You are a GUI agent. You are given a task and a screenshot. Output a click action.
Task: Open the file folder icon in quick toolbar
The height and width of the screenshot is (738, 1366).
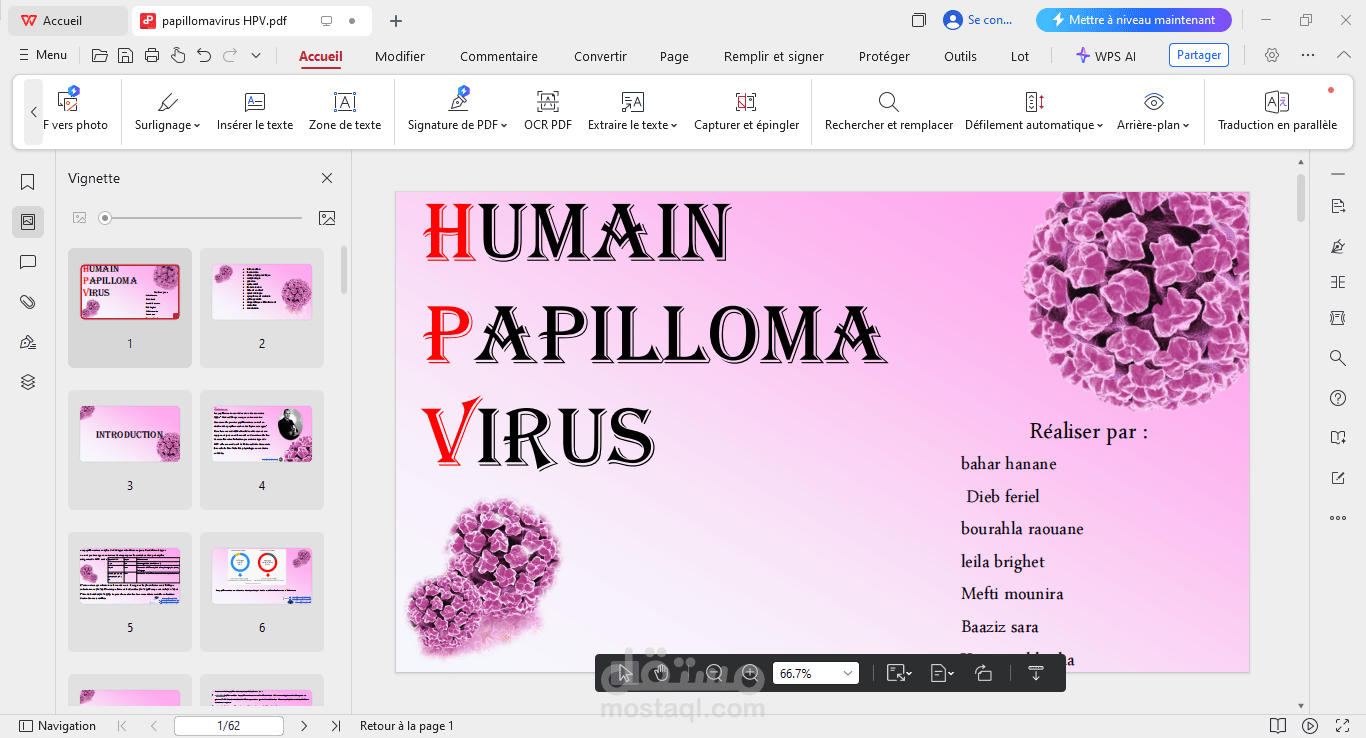99,56
